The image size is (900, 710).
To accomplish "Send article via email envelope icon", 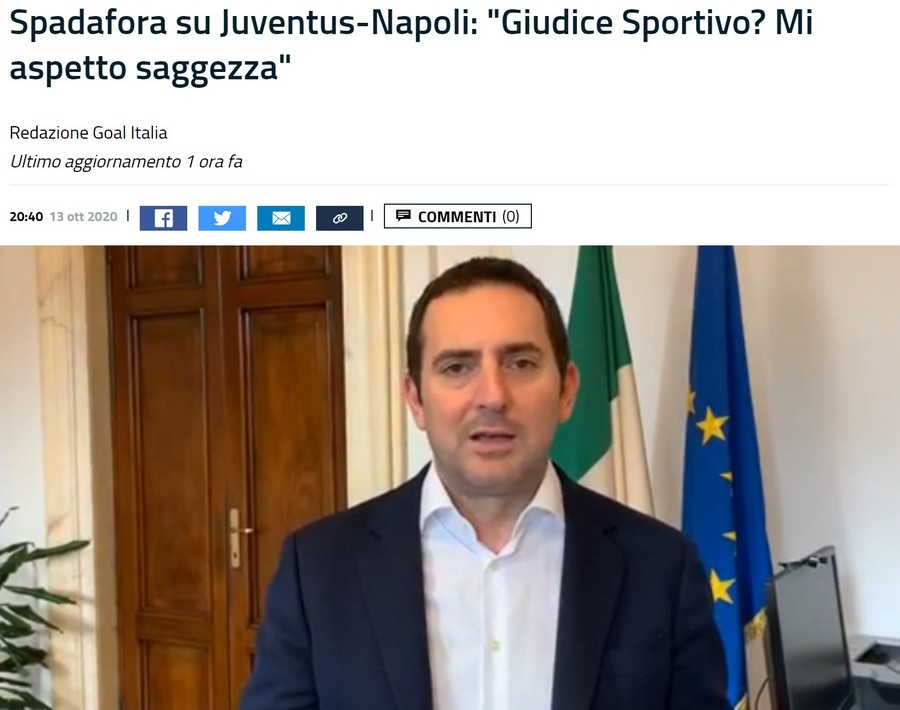I will pos(281,218).
